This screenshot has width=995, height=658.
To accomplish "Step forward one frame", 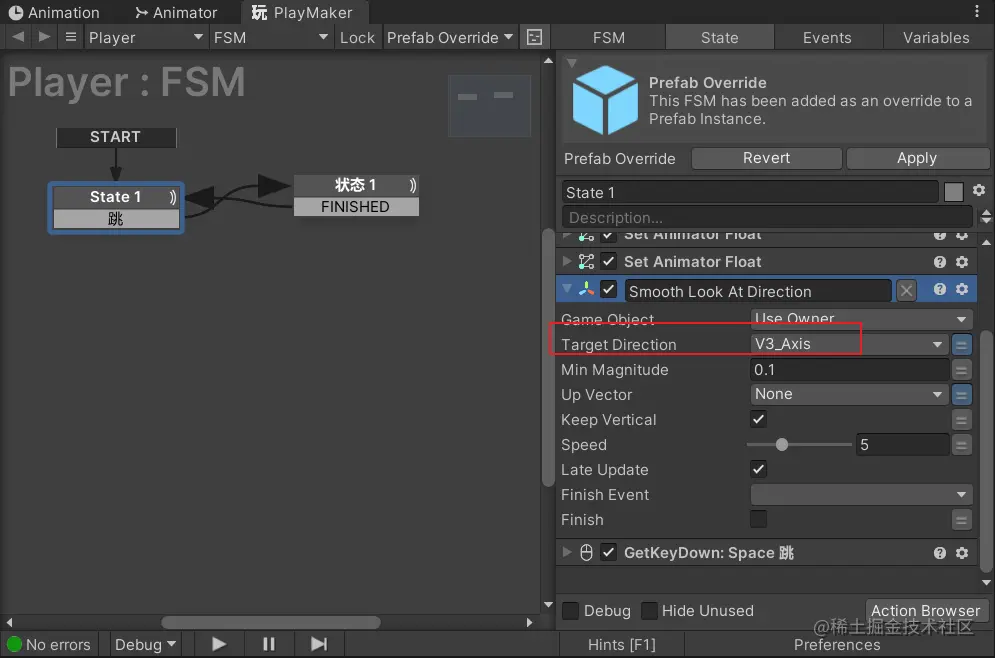I will coord(319,644).
